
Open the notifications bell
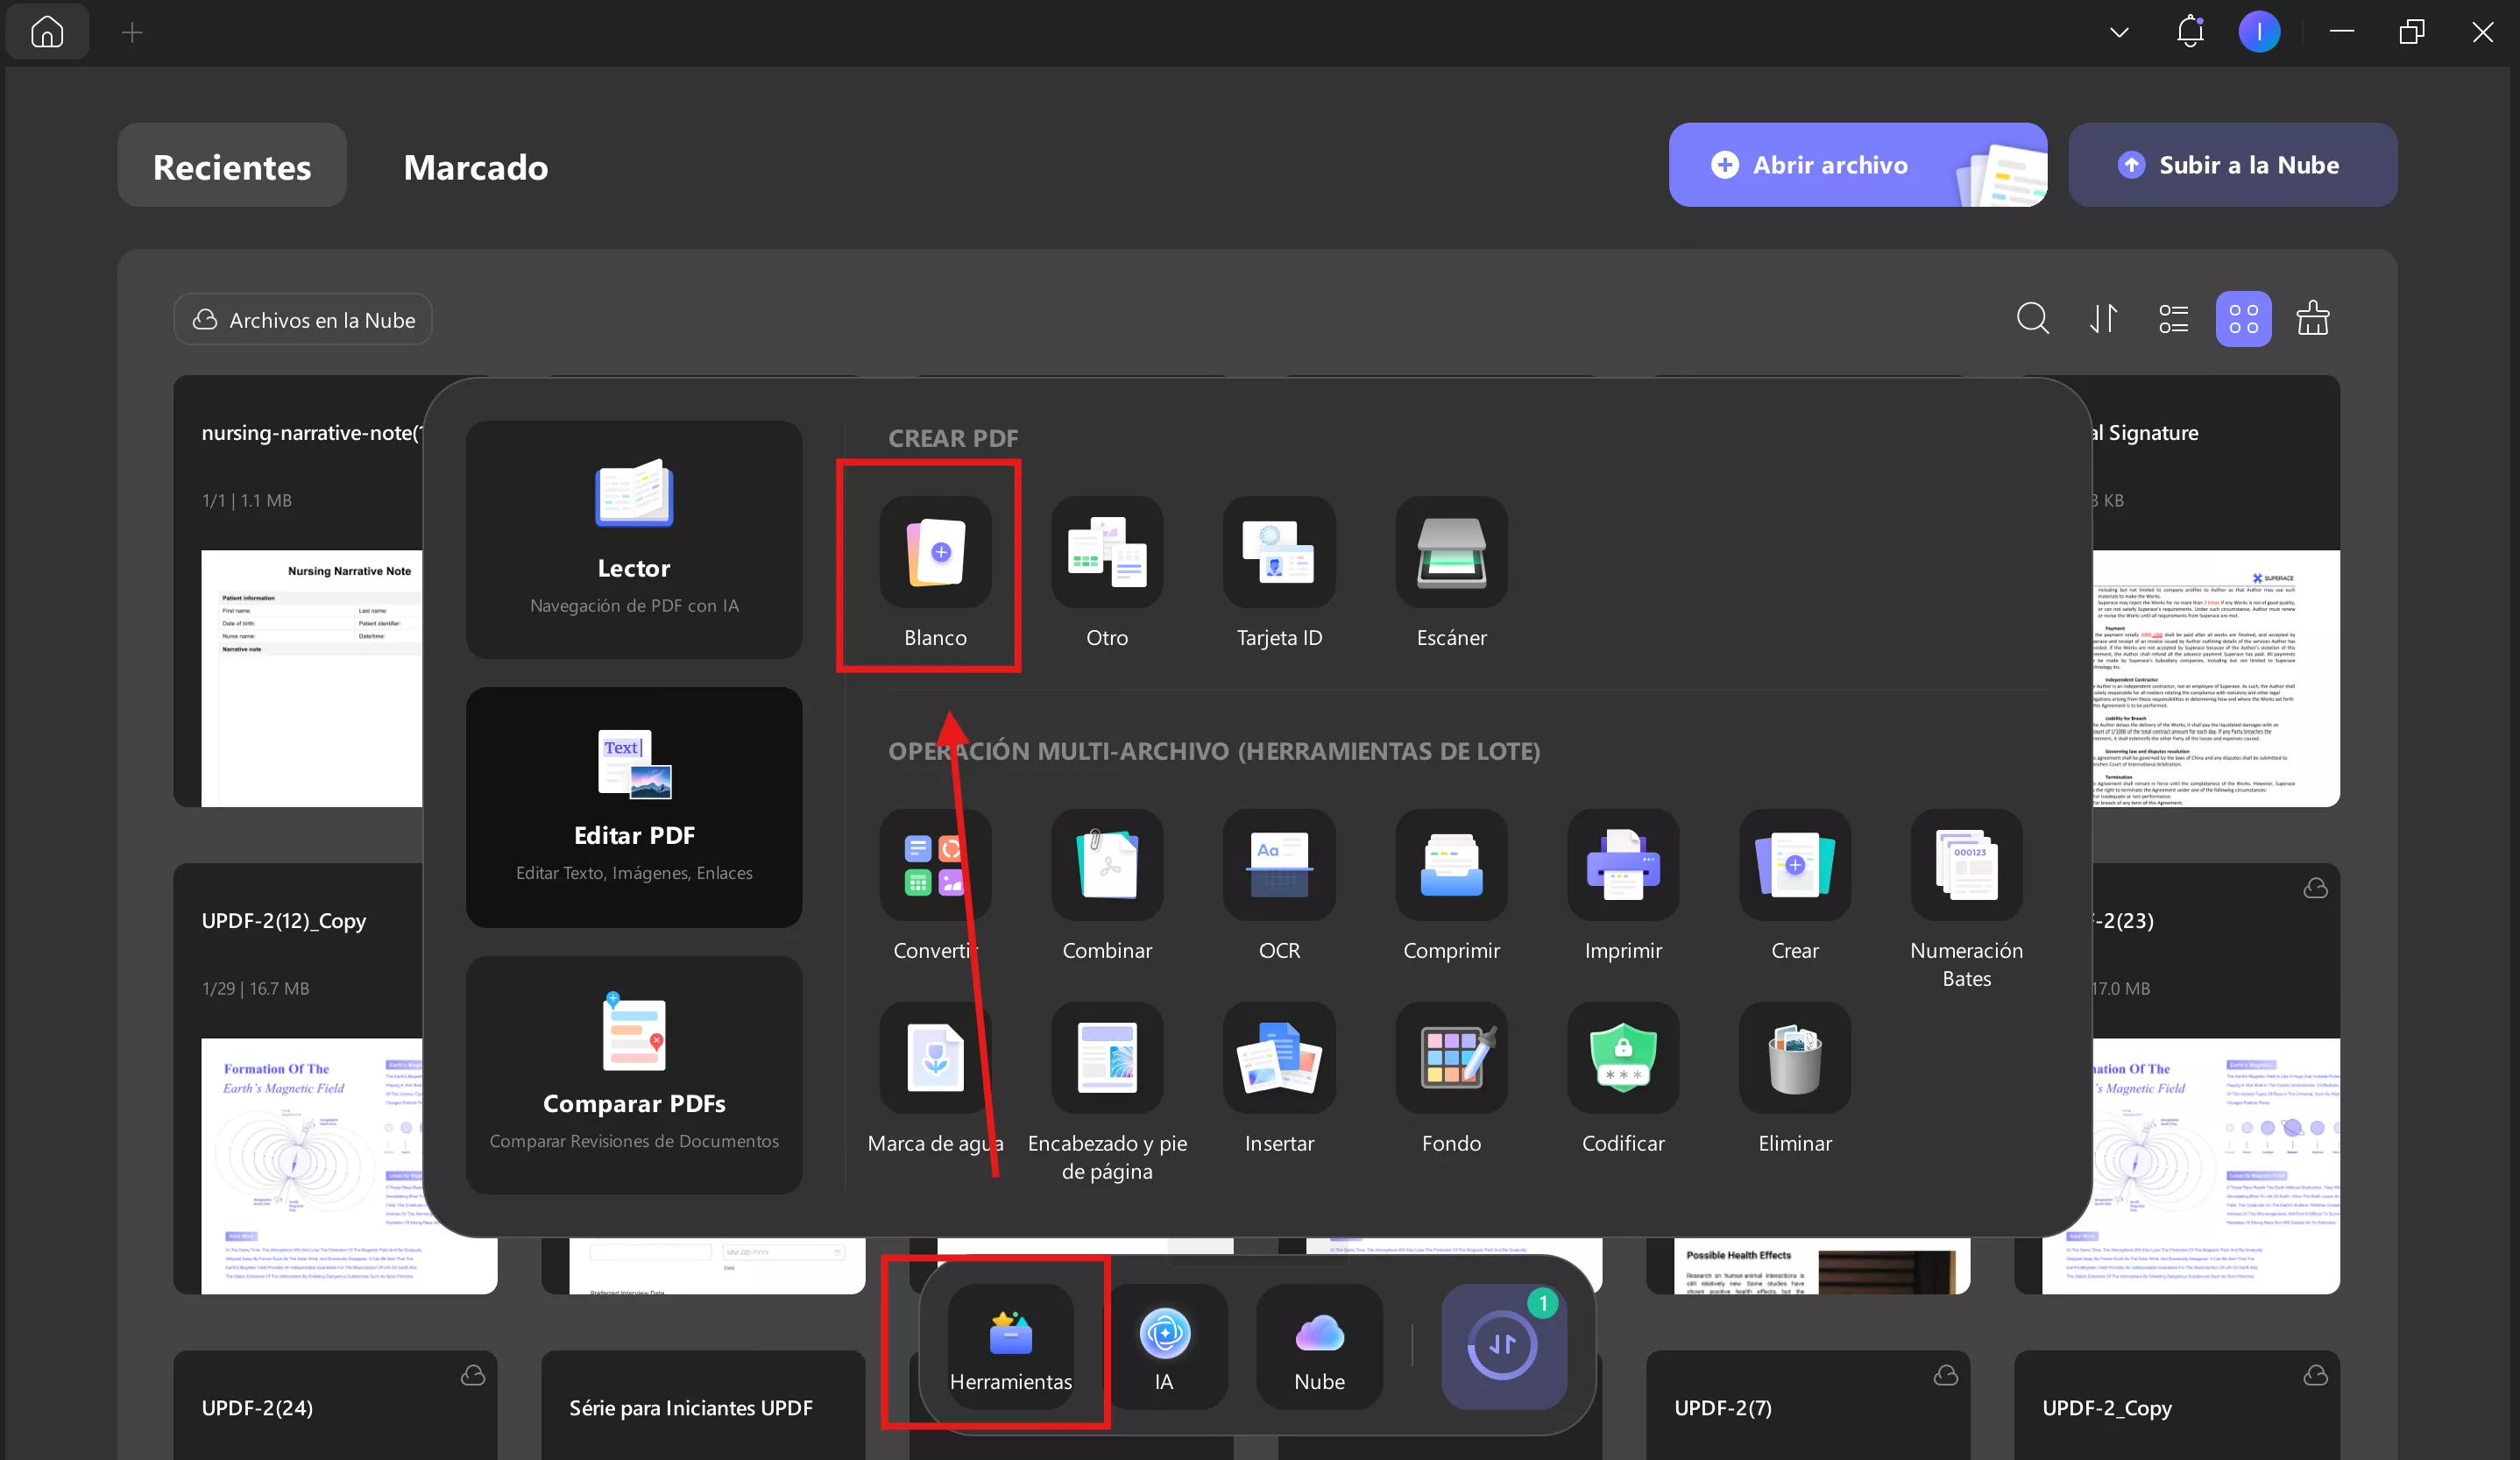click(x=2190, y=32)
